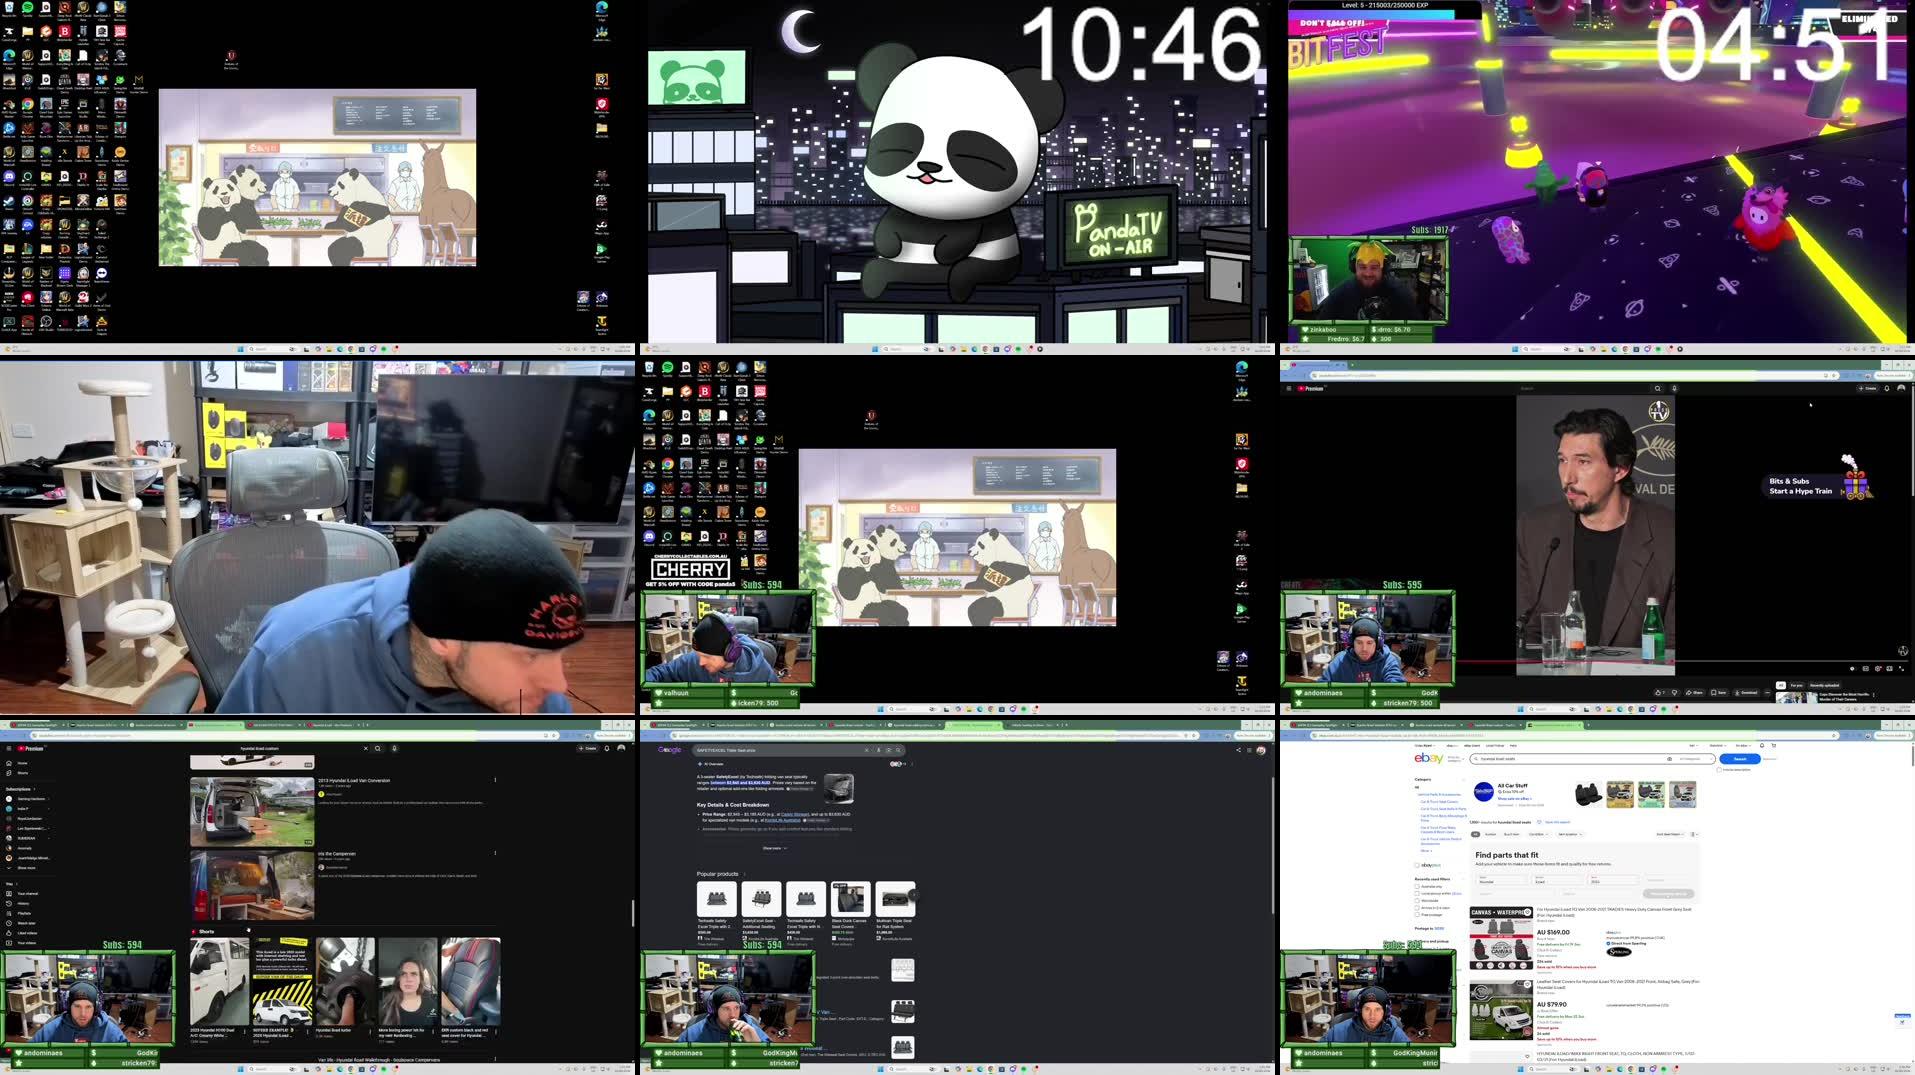
Task: Enable Australia only filter on eBay
Action: [x=1417, y=886]
